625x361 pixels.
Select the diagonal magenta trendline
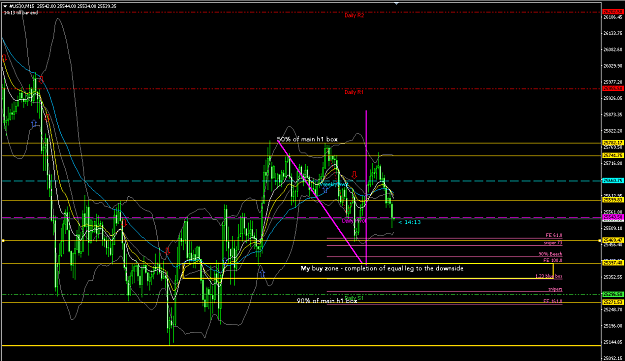coord(321,202)
